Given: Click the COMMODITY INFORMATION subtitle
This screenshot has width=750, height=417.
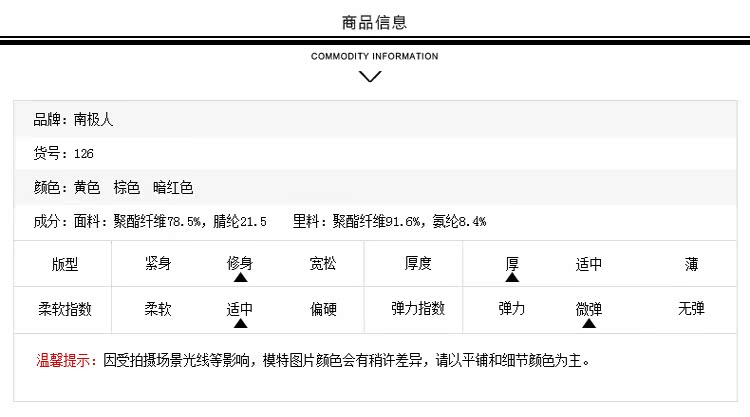Looking at the screenshot, I should click(375, 56).
